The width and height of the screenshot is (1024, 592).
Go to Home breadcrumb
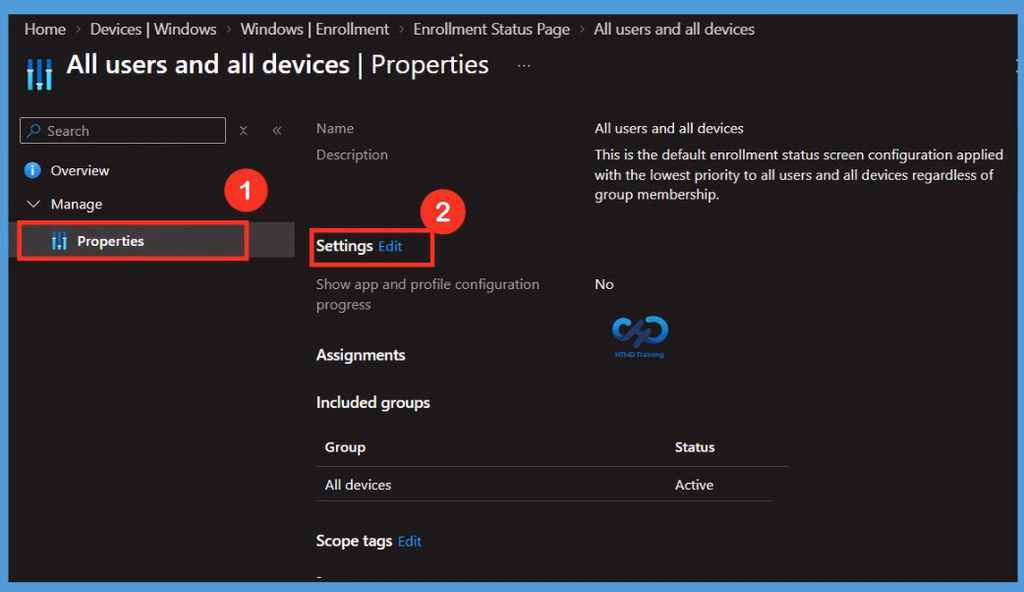(x=45, y=29)
